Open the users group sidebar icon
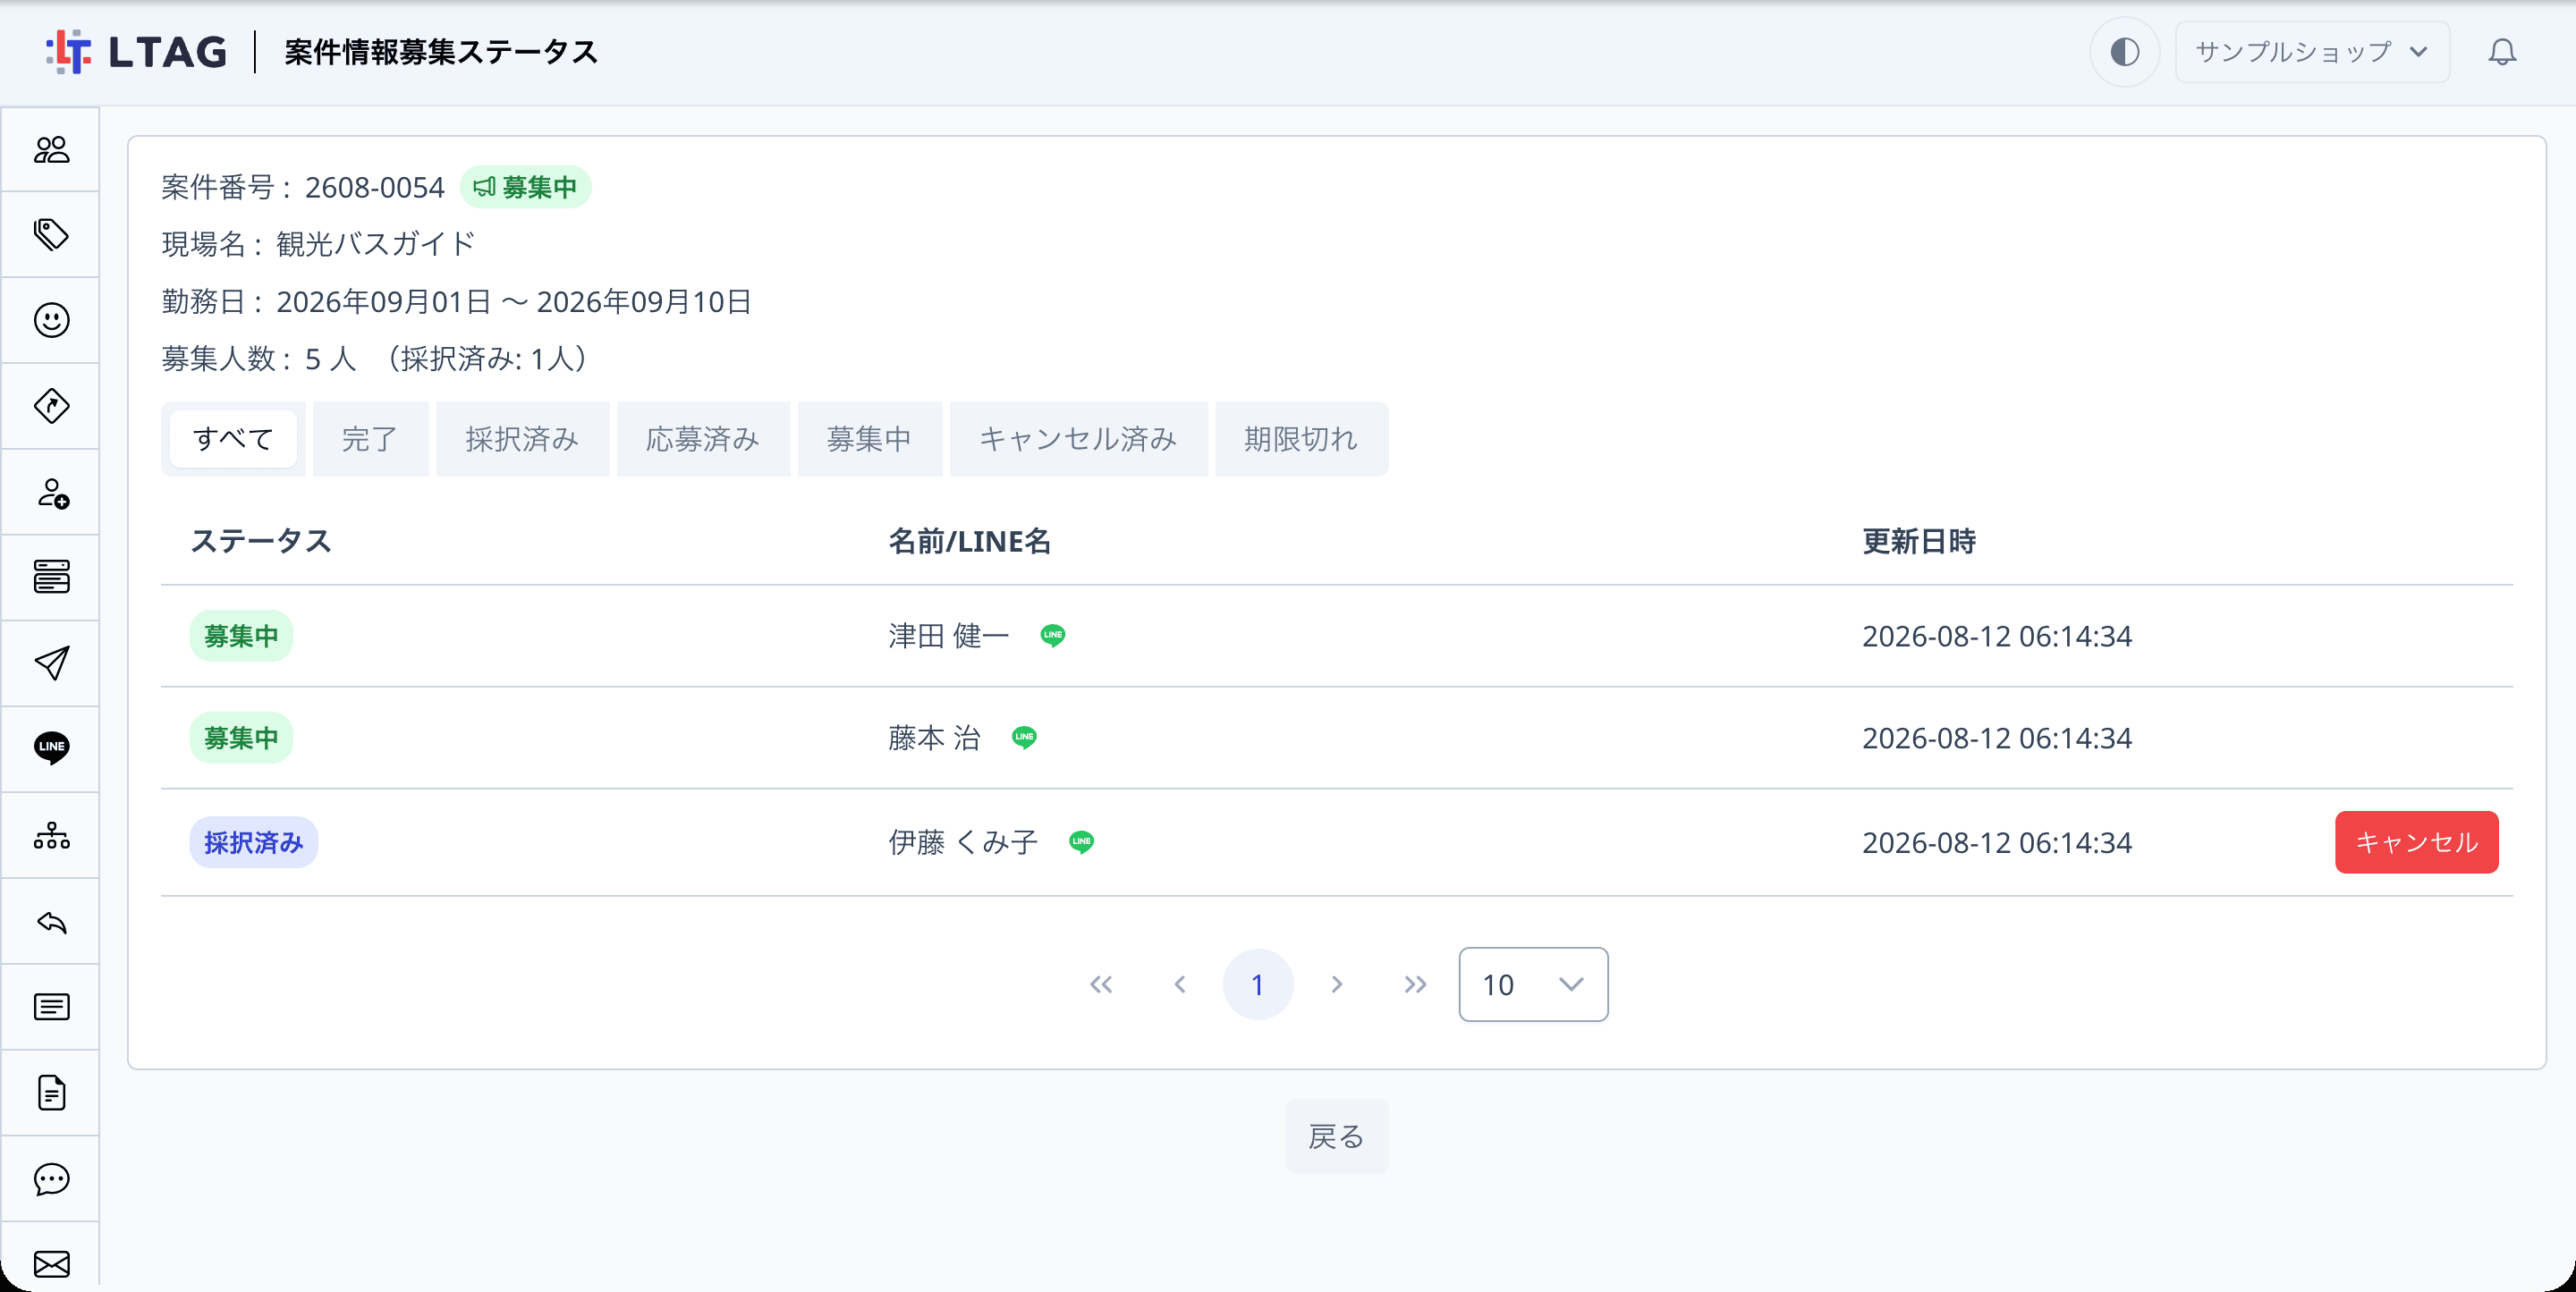Viewport: 2576px width, 1292px height. tap(51, 149)
